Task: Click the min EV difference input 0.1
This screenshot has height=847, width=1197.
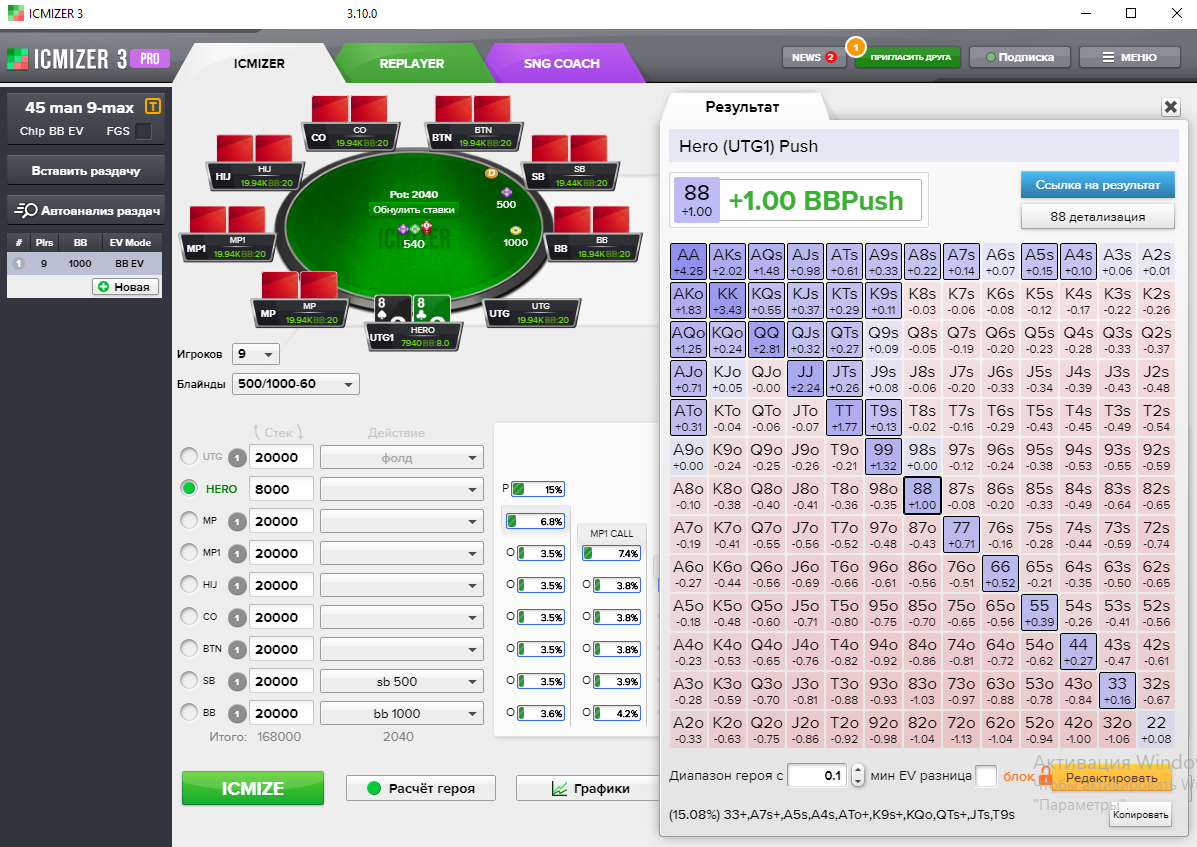Action: coord(816,775)
